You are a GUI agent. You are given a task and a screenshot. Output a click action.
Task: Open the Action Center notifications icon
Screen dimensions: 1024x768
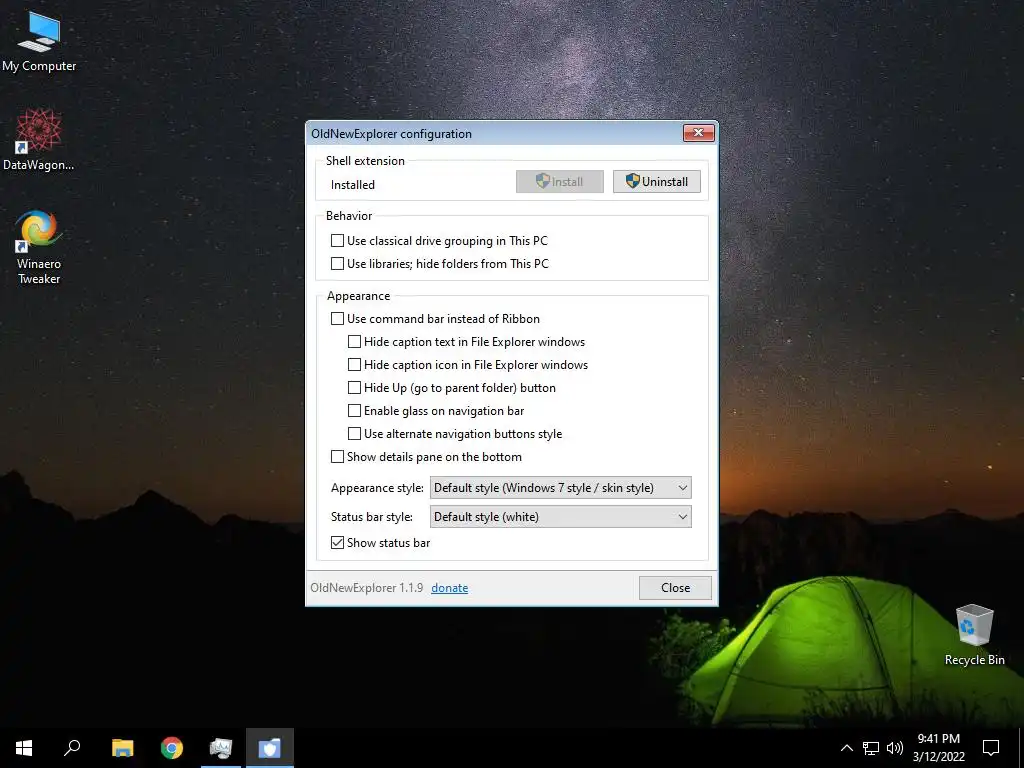click(991, 748)
